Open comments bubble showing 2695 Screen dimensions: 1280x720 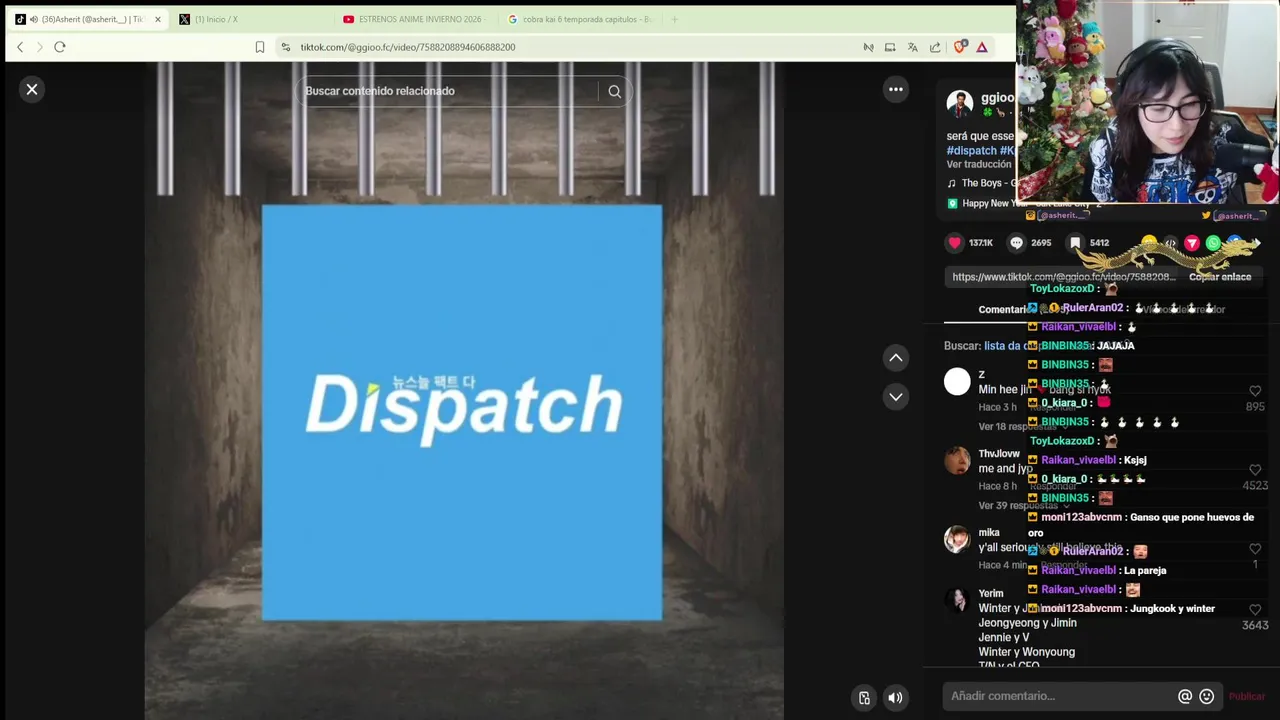[1016, 243]
